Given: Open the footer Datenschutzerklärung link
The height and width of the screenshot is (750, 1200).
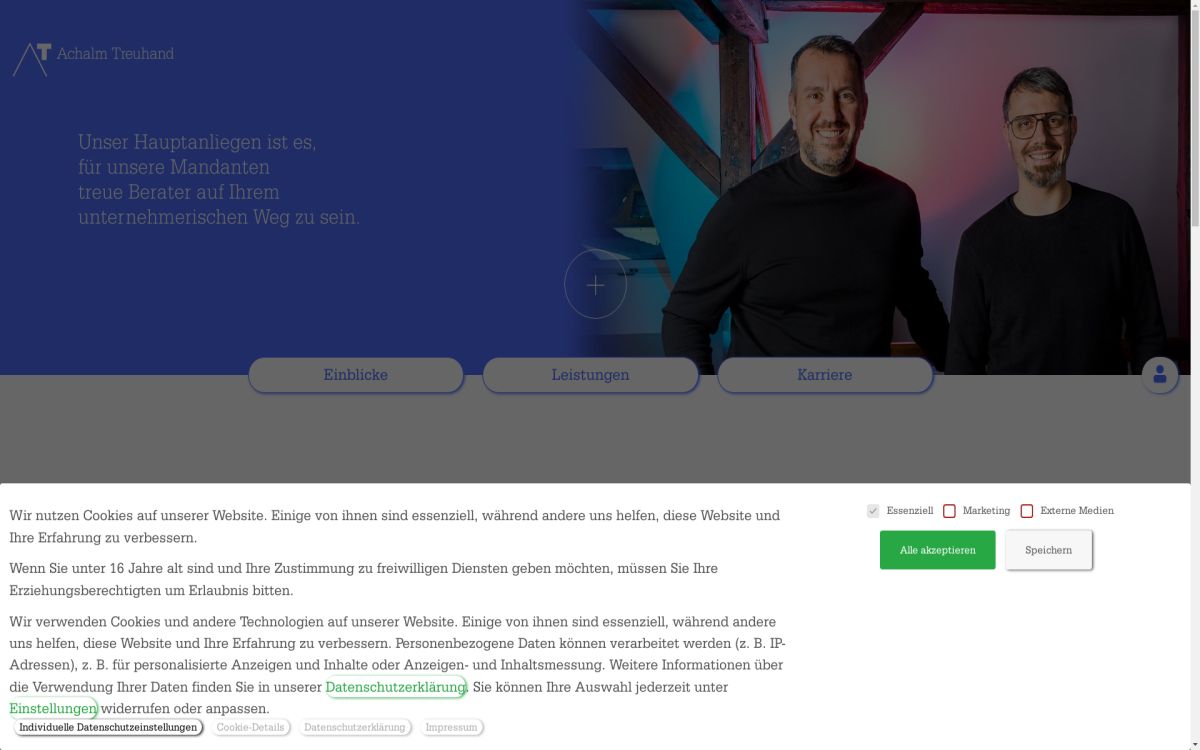Looking at the screenshot, I should [354, 727].
